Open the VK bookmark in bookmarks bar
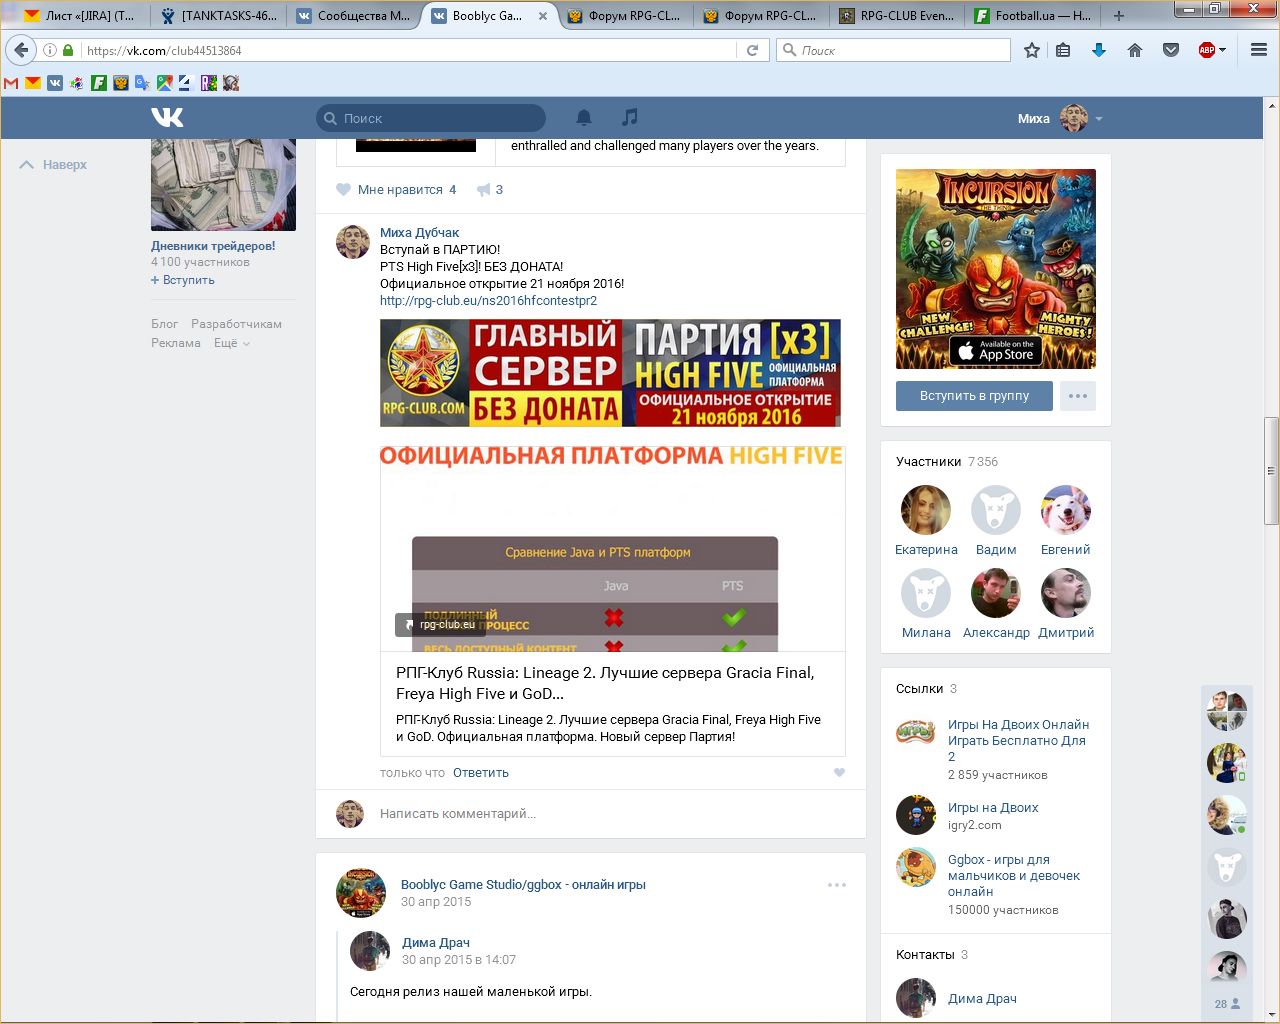Image resolution: width=1280 pixels, height=1024 pixels. pos(55,83)
